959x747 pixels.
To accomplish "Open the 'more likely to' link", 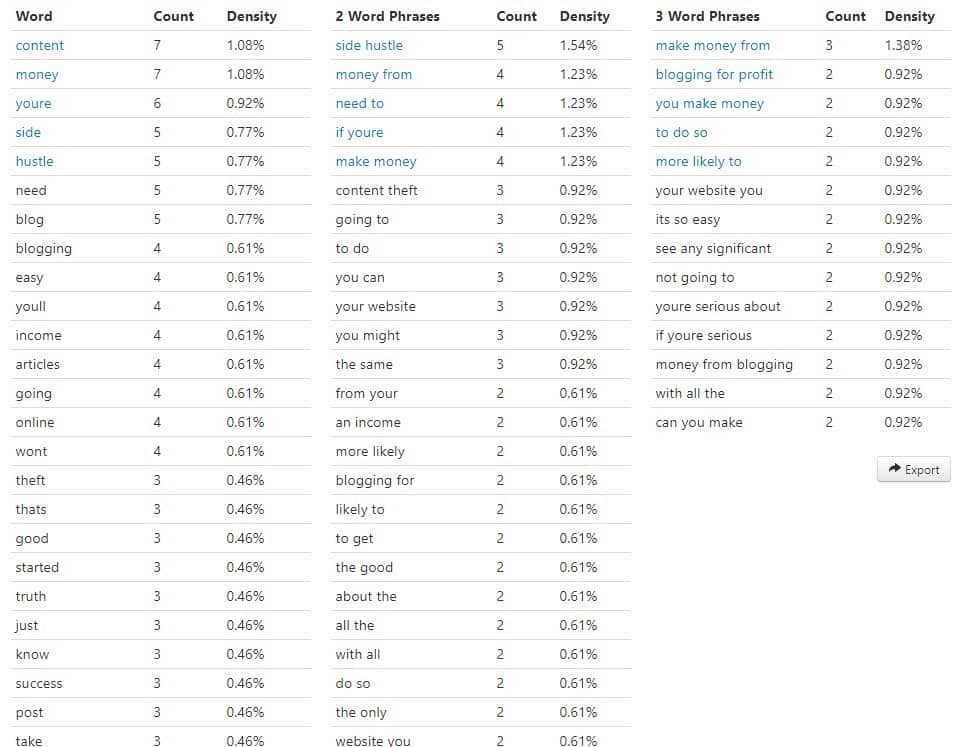I will pyautogui.click(x=698, y=161).
